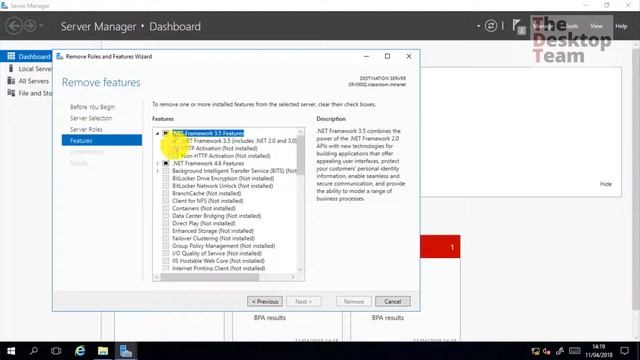Click the Local Server icon in the sidebar
Viewport: 640px width, 360px height.
click(11, 69)
